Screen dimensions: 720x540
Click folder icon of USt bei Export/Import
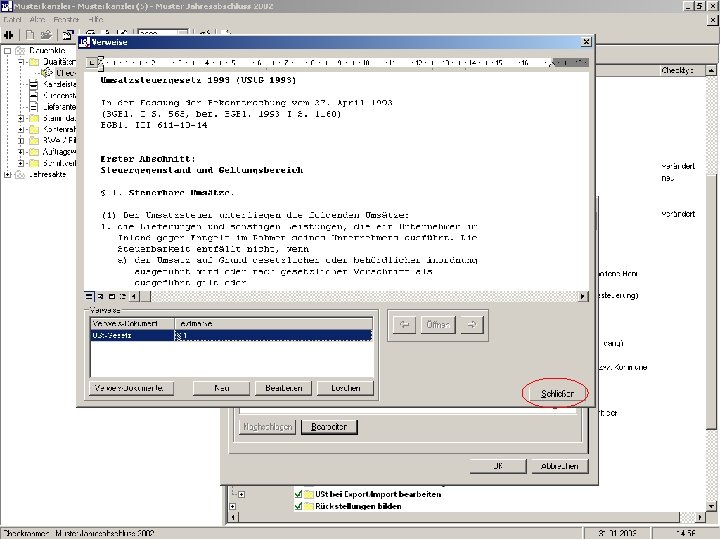point(308,494)
